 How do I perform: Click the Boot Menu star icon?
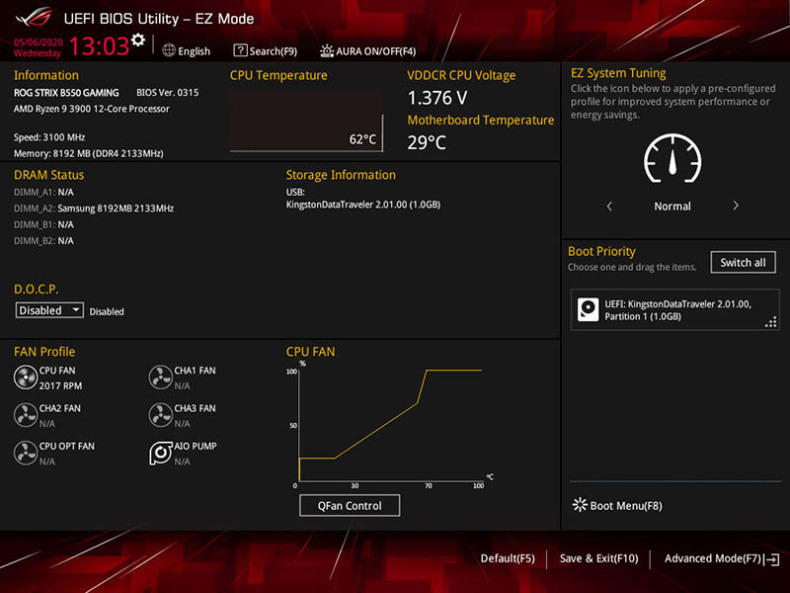(580, 505)
